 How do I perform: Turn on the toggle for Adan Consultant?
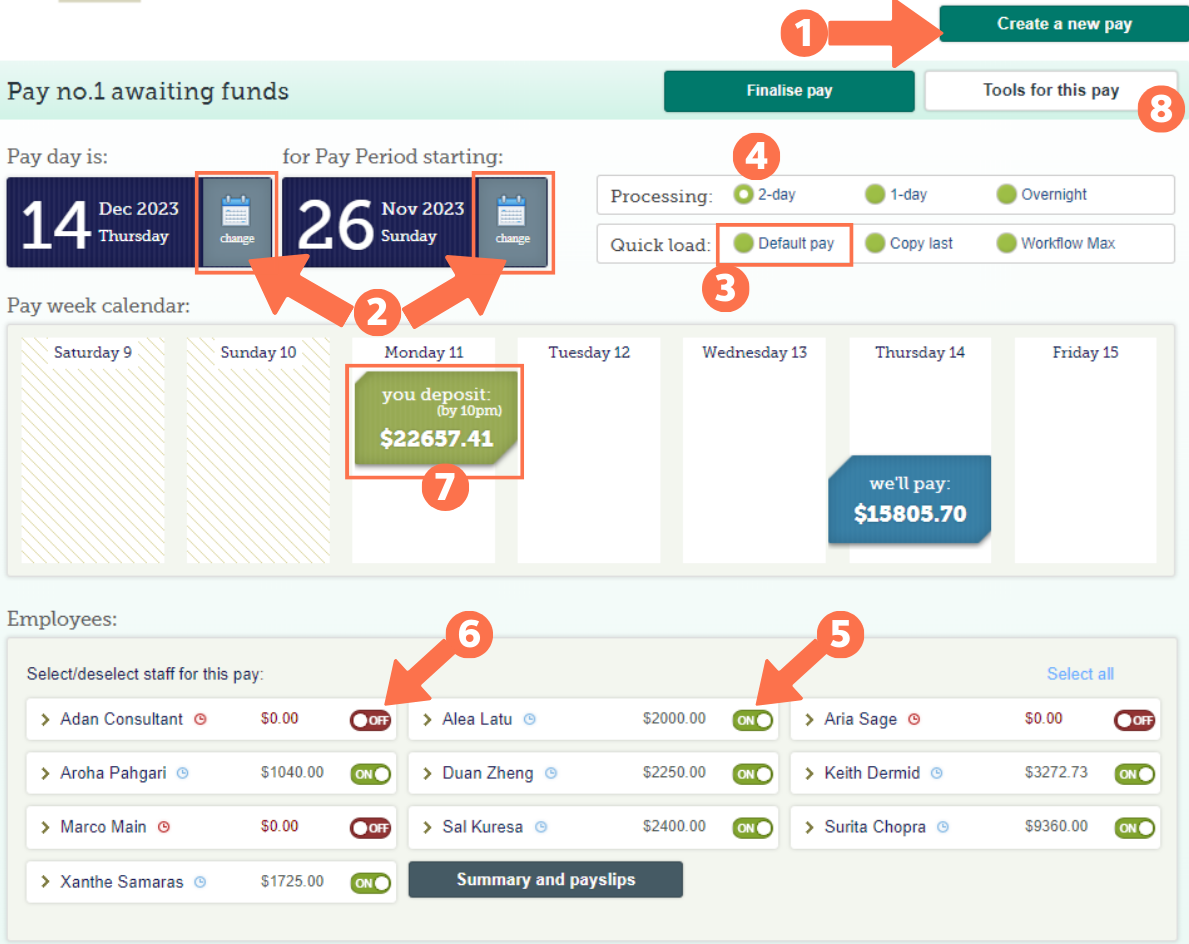click(x=370, y=719)
